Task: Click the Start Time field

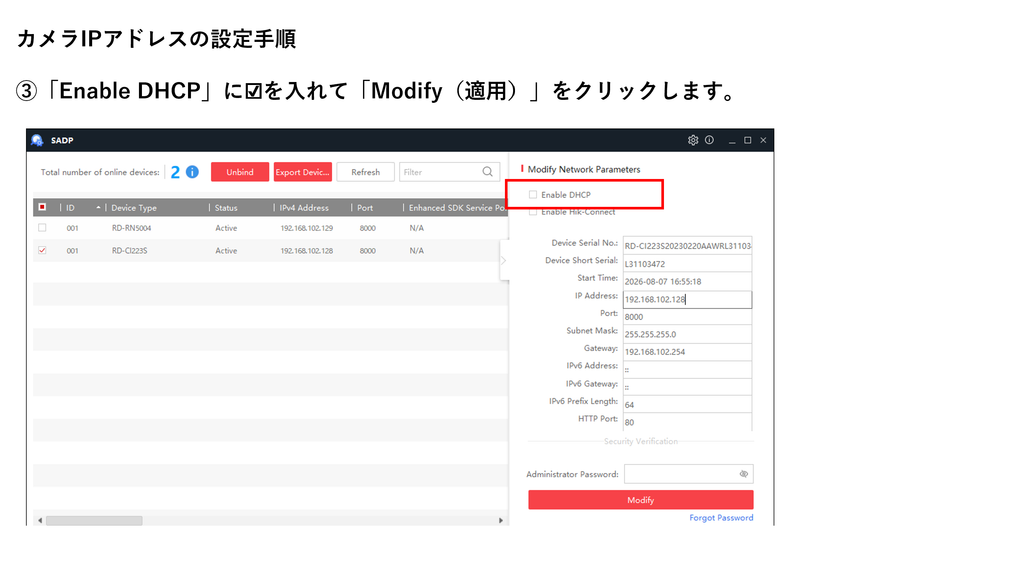Action: (x=687, y=281)
